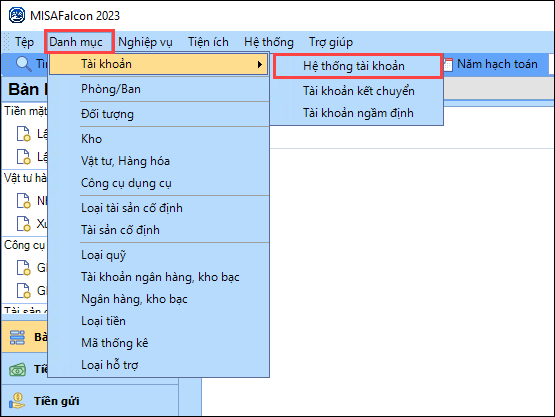This screenshot has width=555, height=417.
Task: Open the Nghiệp vụ menu
Action: coord(145,42)
